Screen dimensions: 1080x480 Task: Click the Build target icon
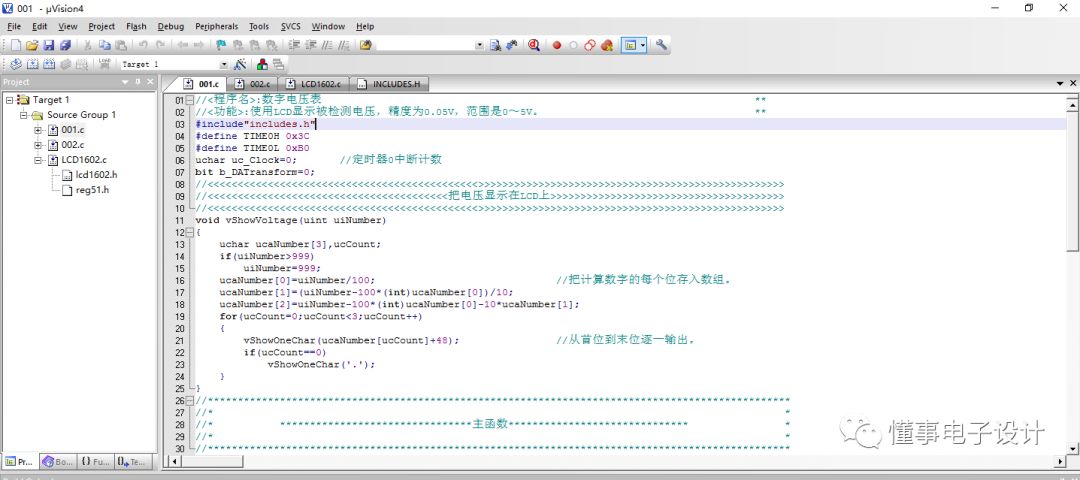tap(32, 64)
